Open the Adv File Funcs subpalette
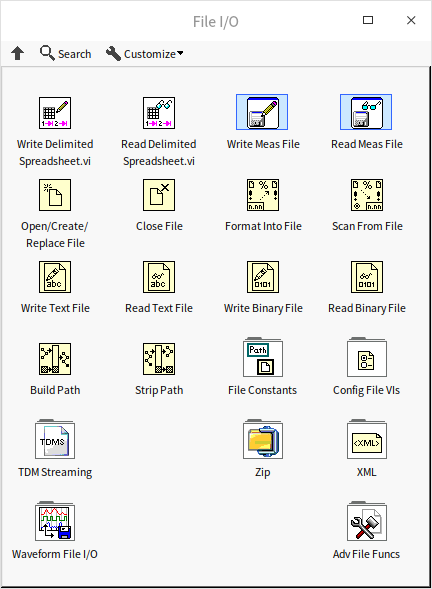Viewport: 432px width, 589px height. coord(367,521)
